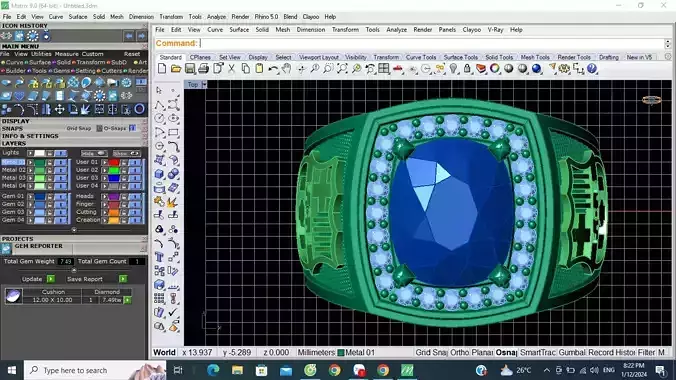Viewport: 676px width, 380px height.
Task: Toggle Grid Snap in the status bar
Action: click(432, 352)
